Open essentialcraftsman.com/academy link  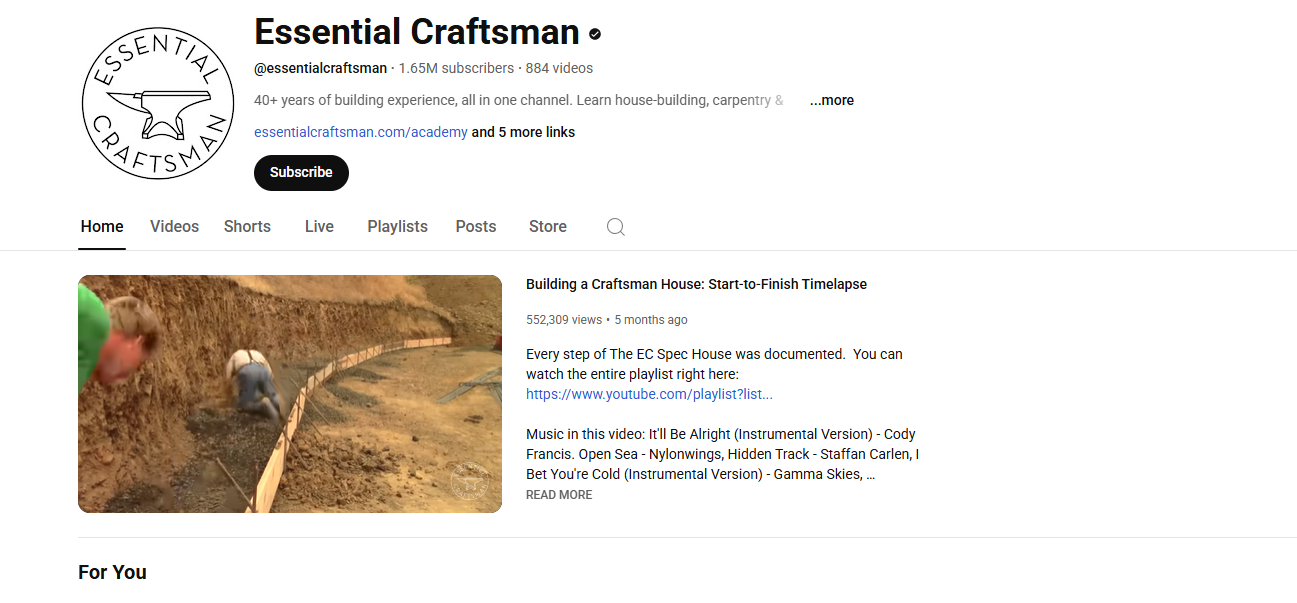click(x=360, y=131)
